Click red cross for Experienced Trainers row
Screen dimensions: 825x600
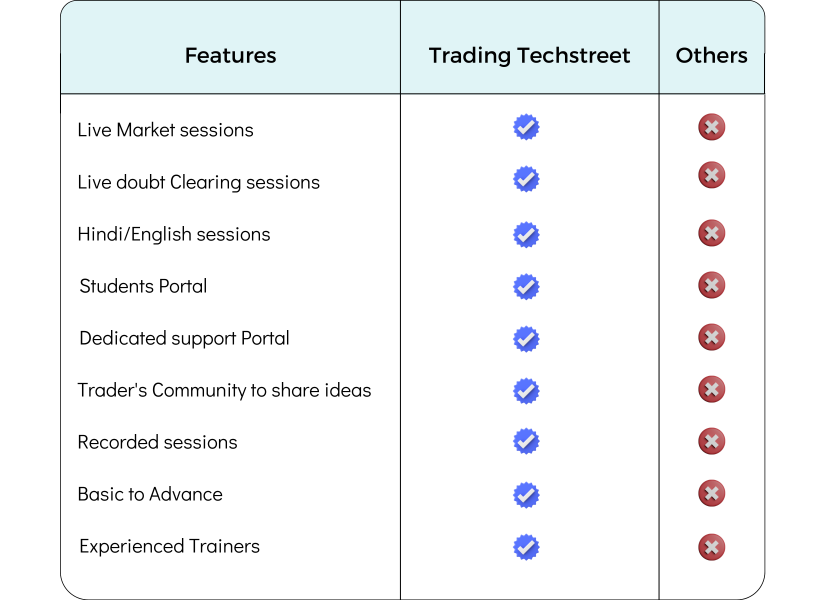click(711, 547)
